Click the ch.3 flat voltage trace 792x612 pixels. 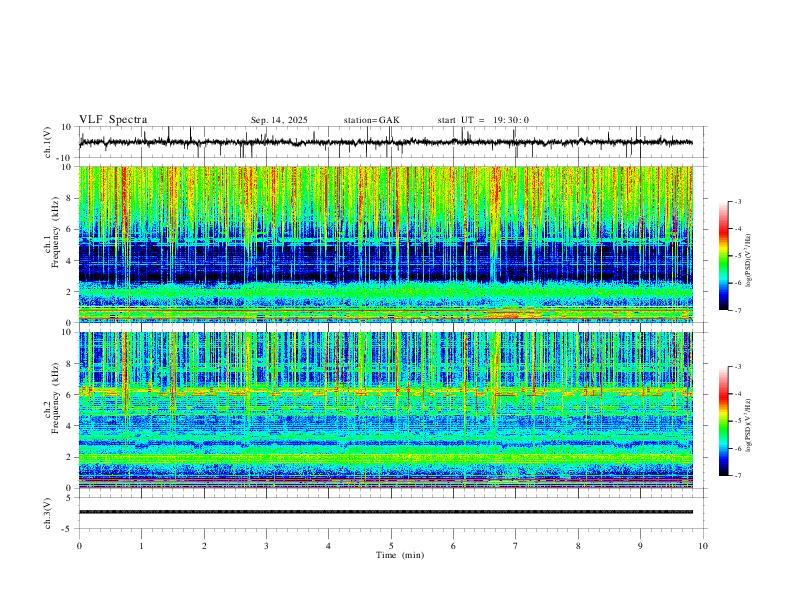coord(386,512)
